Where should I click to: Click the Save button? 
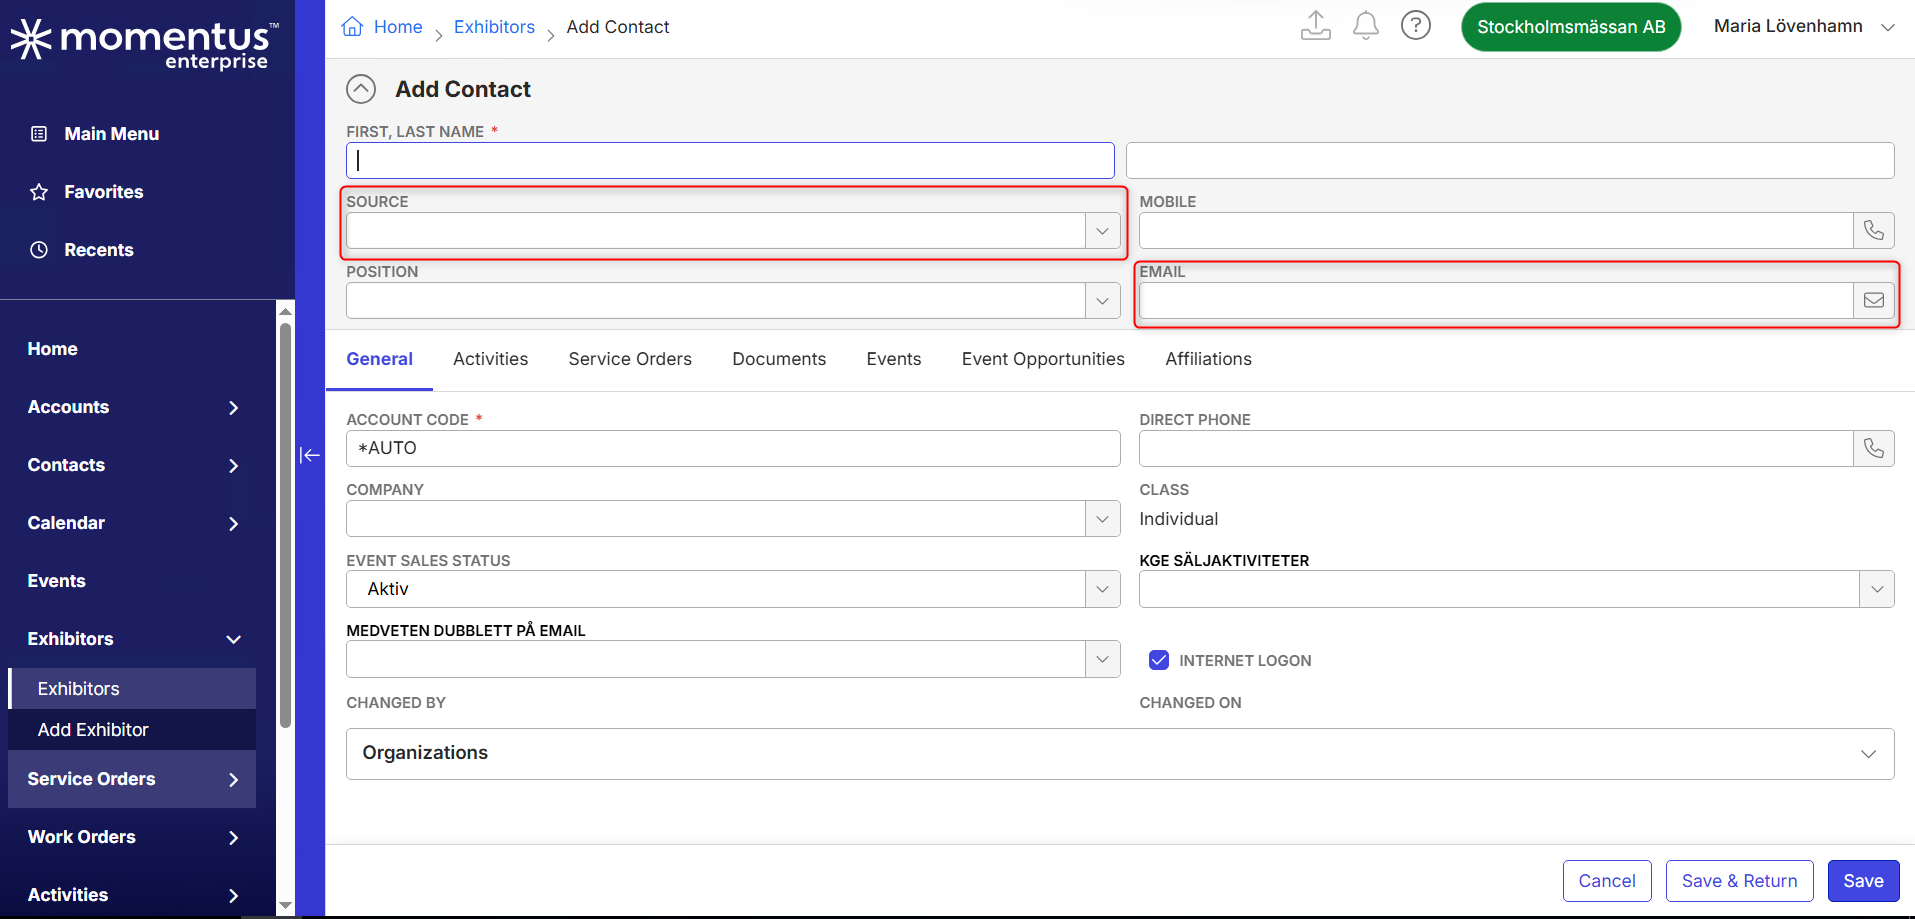tap(1864, 881)
